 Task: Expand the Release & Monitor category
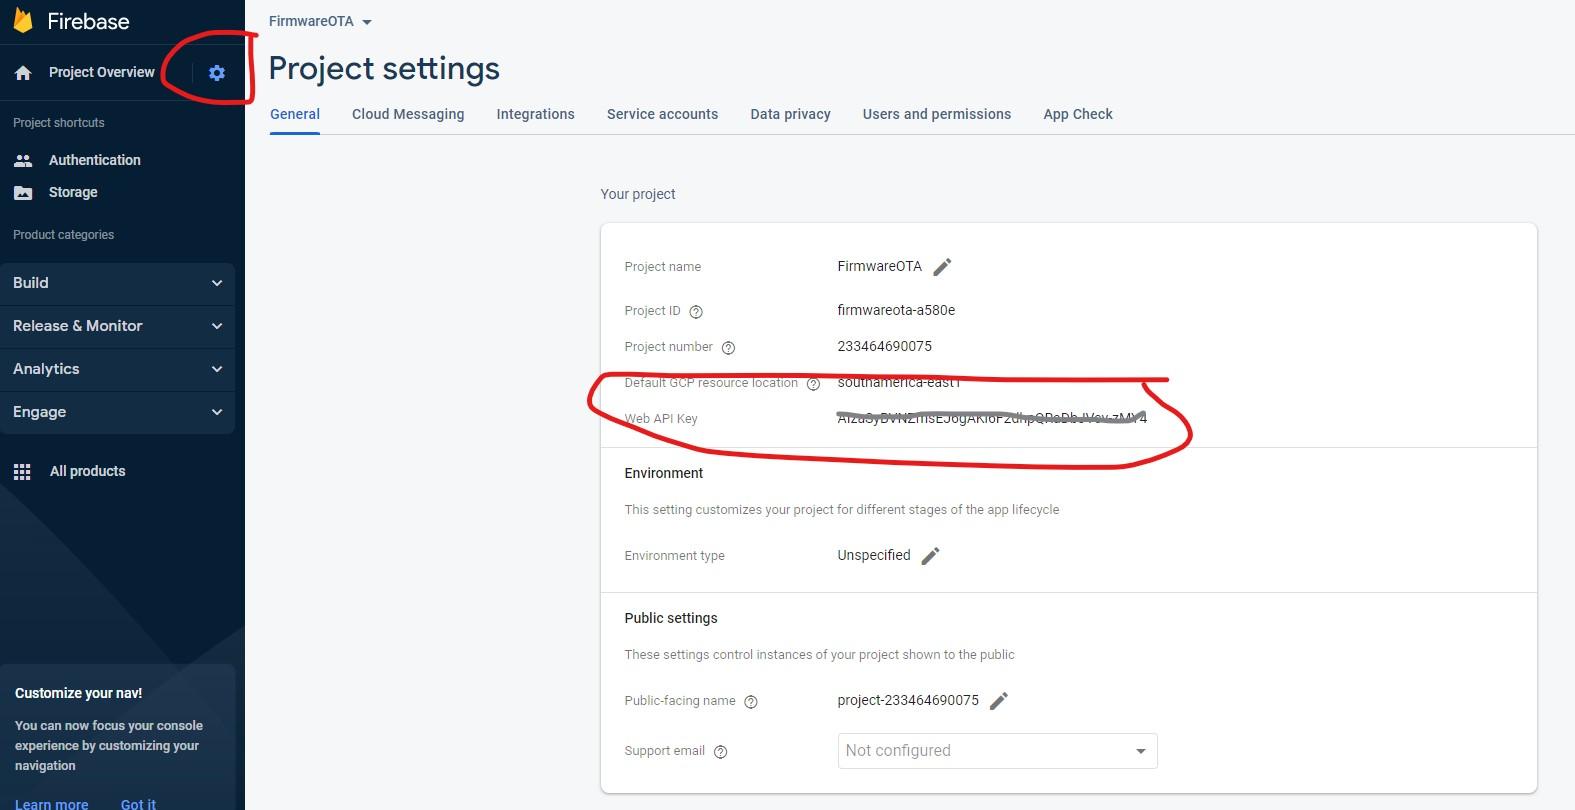[x=117, y=326]
